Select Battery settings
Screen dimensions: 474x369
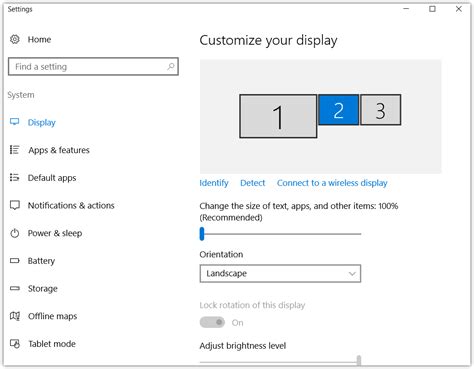[x=41, y=261]
